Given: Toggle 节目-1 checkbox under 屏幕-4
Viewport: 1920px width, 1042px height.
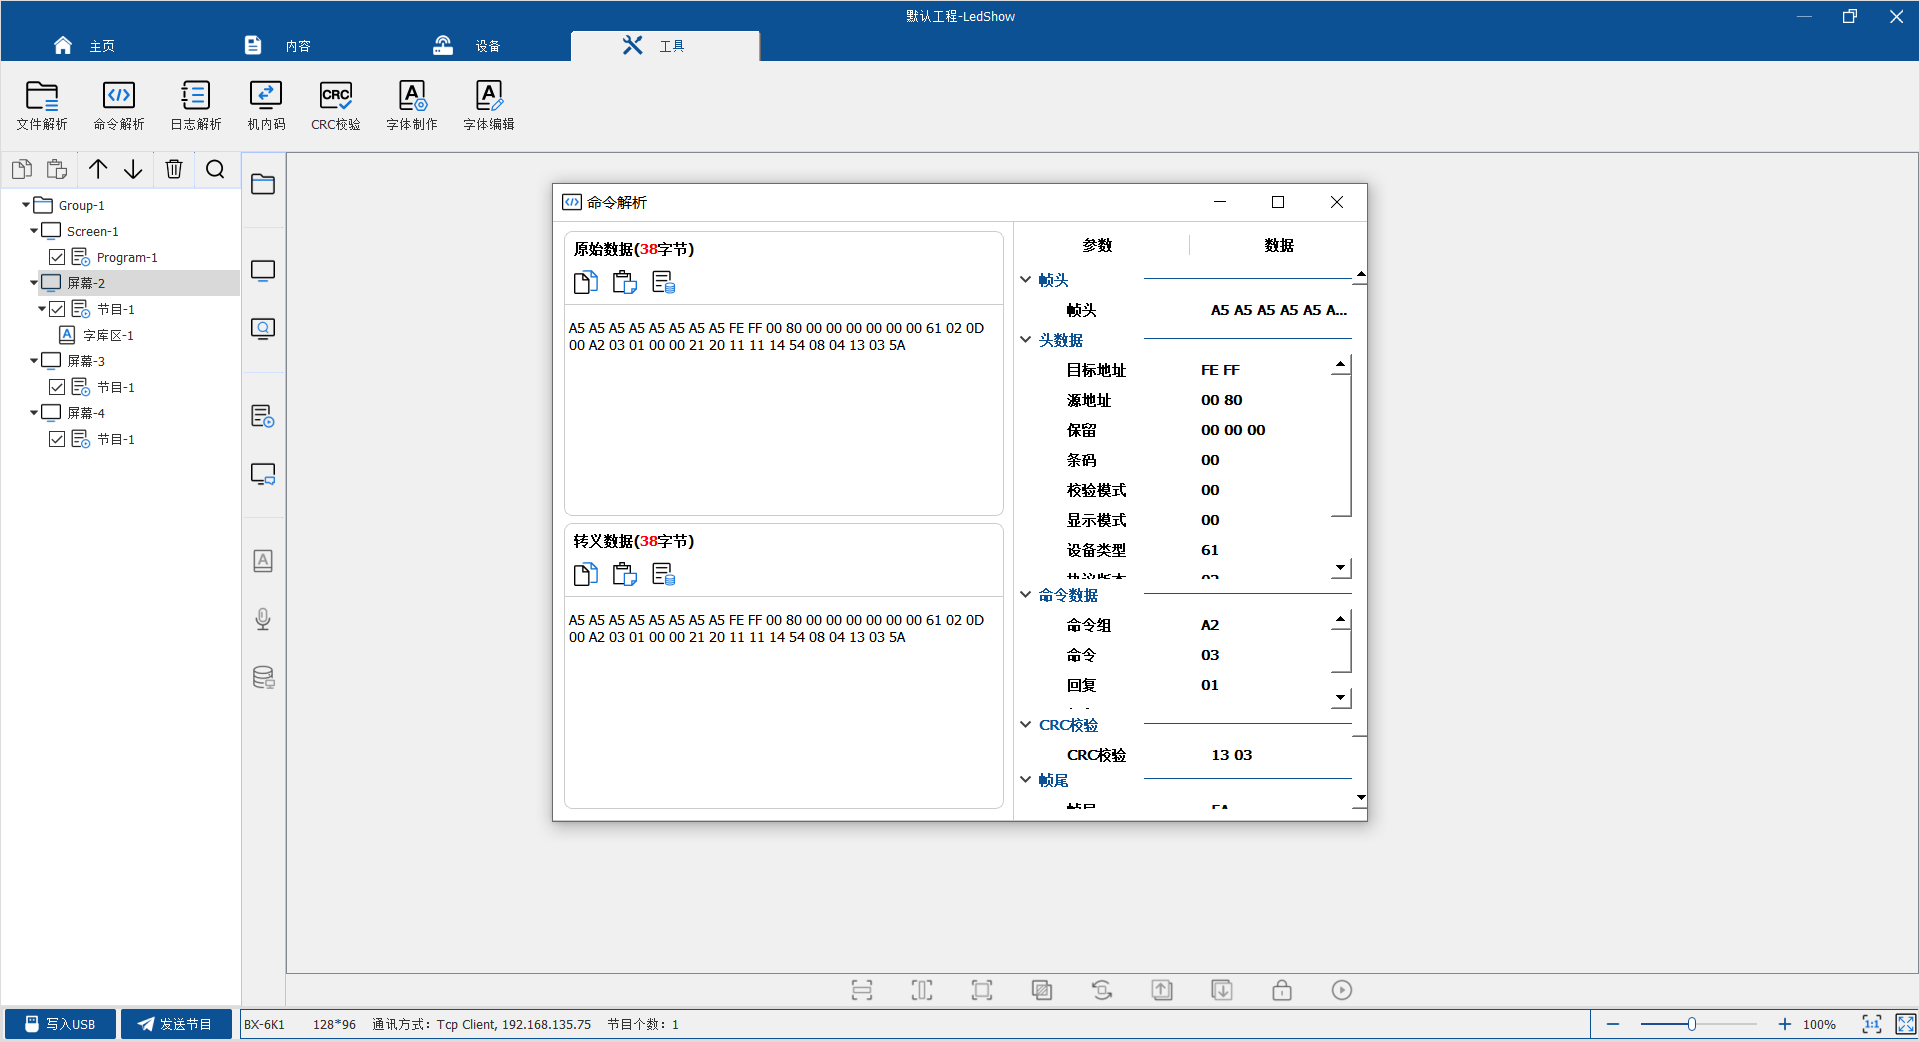Looking at the screenshot, I should tap(57, 439).
